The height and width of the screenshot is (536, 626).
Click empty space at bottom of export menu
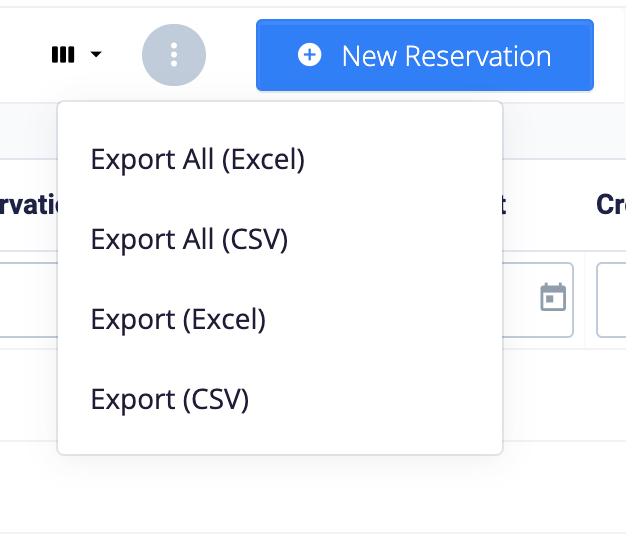(280, 440)
